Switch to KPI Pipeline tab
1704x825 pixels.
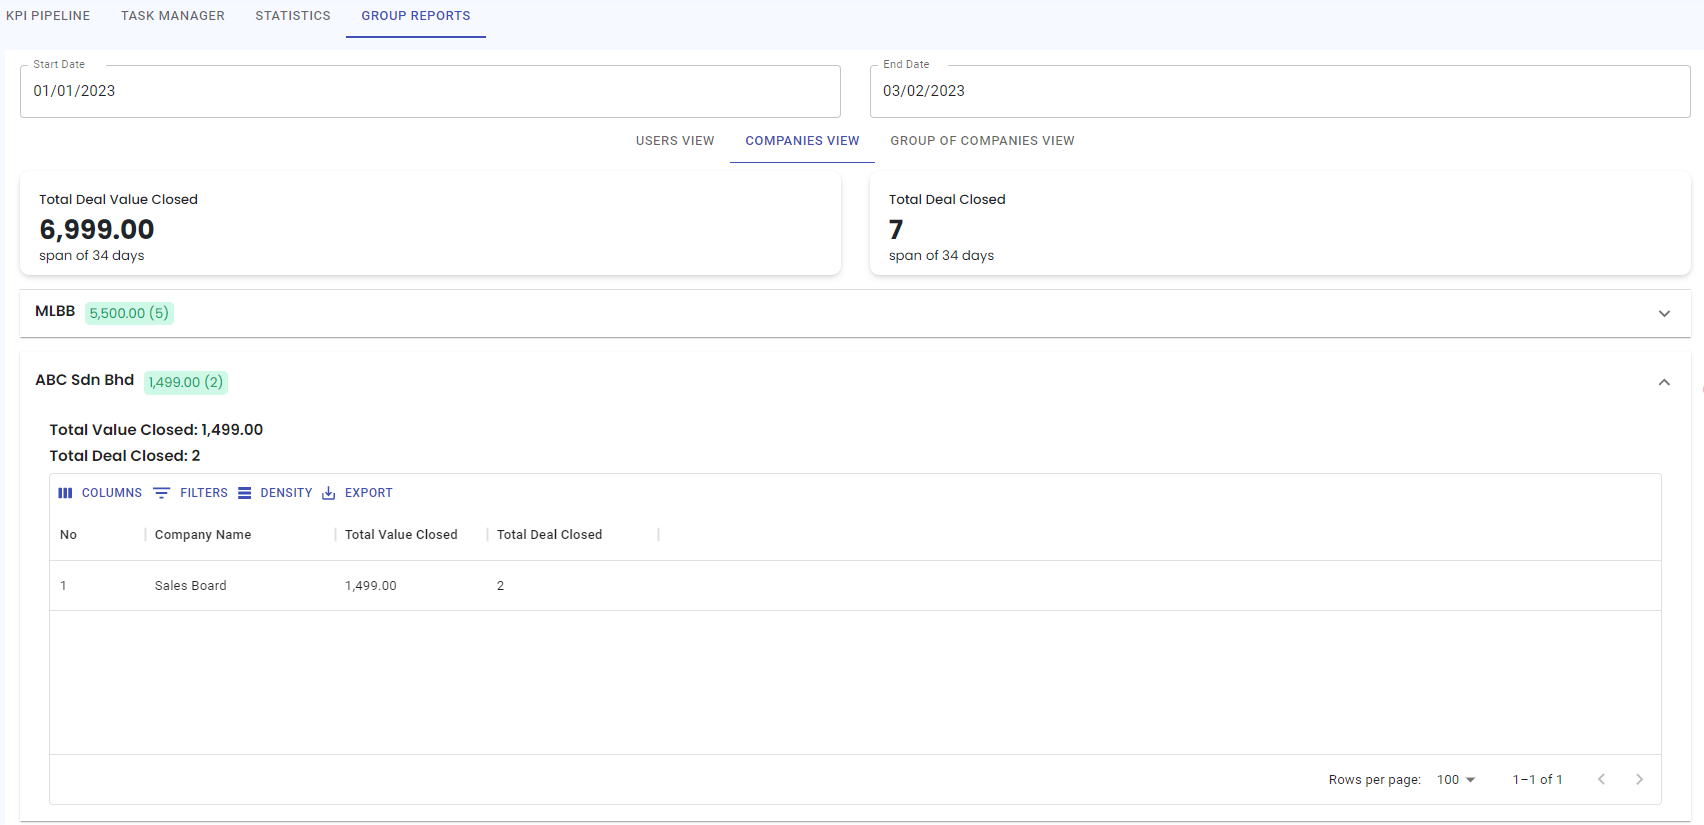48,16
